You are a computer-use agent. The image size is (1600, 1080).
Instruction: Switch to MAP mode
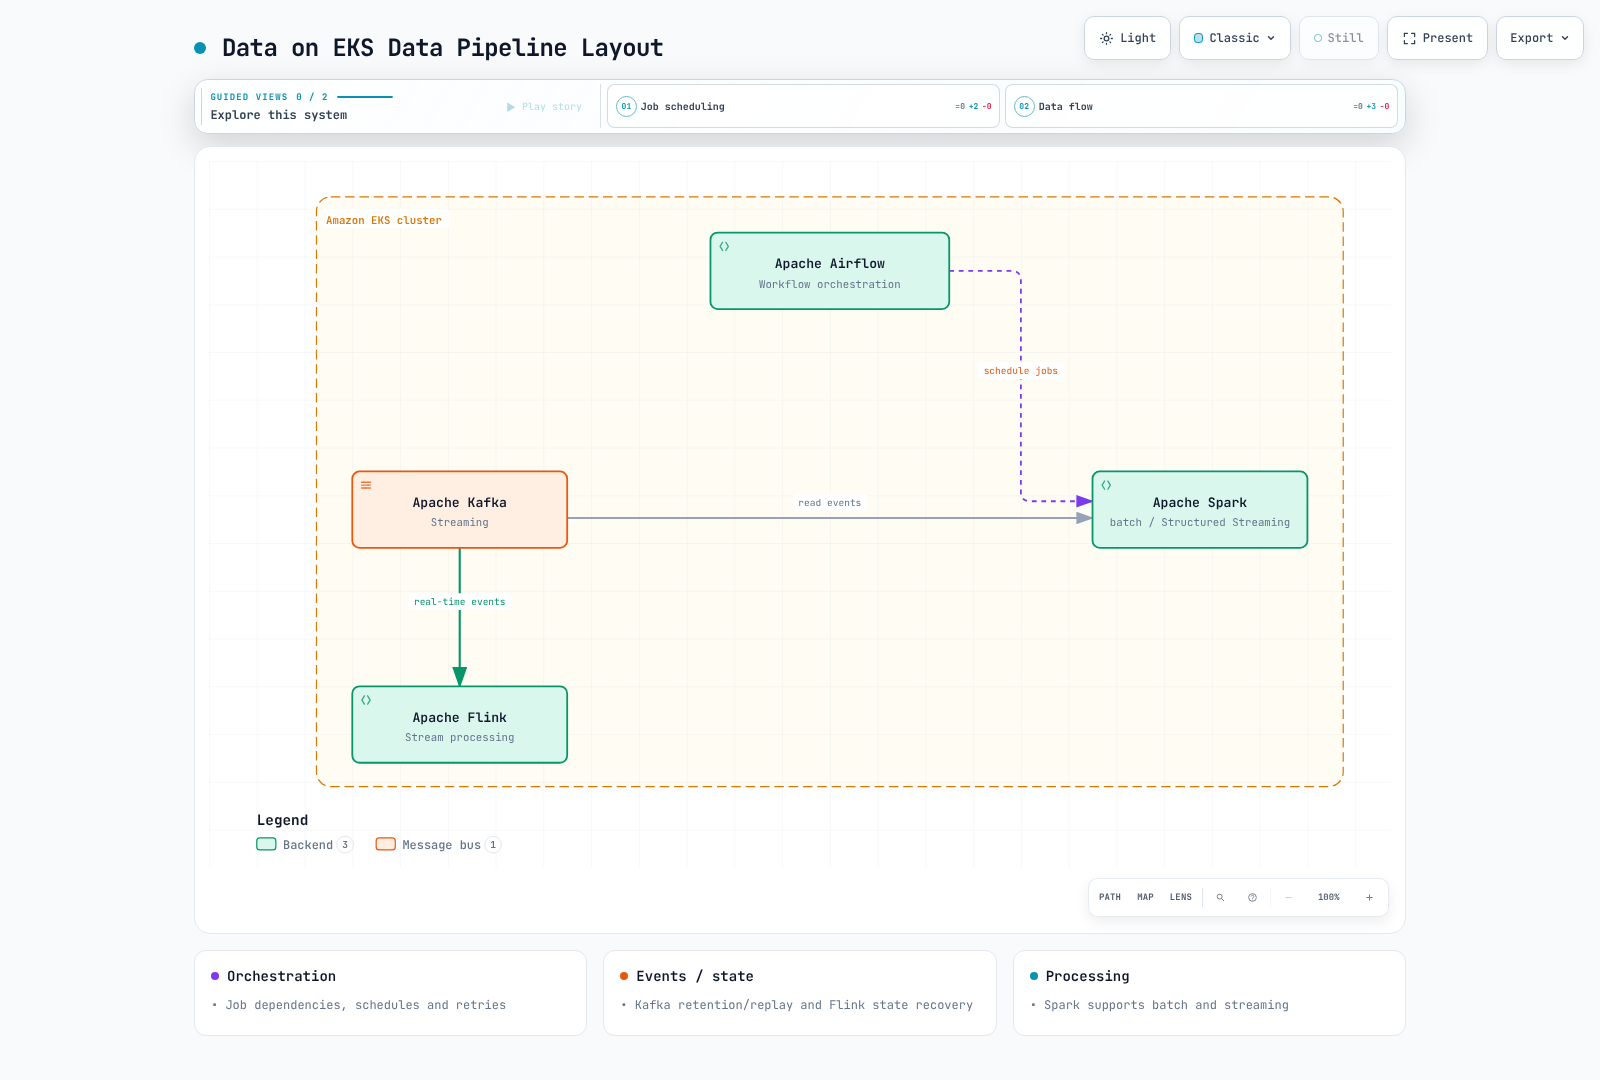pos(1145,897)
